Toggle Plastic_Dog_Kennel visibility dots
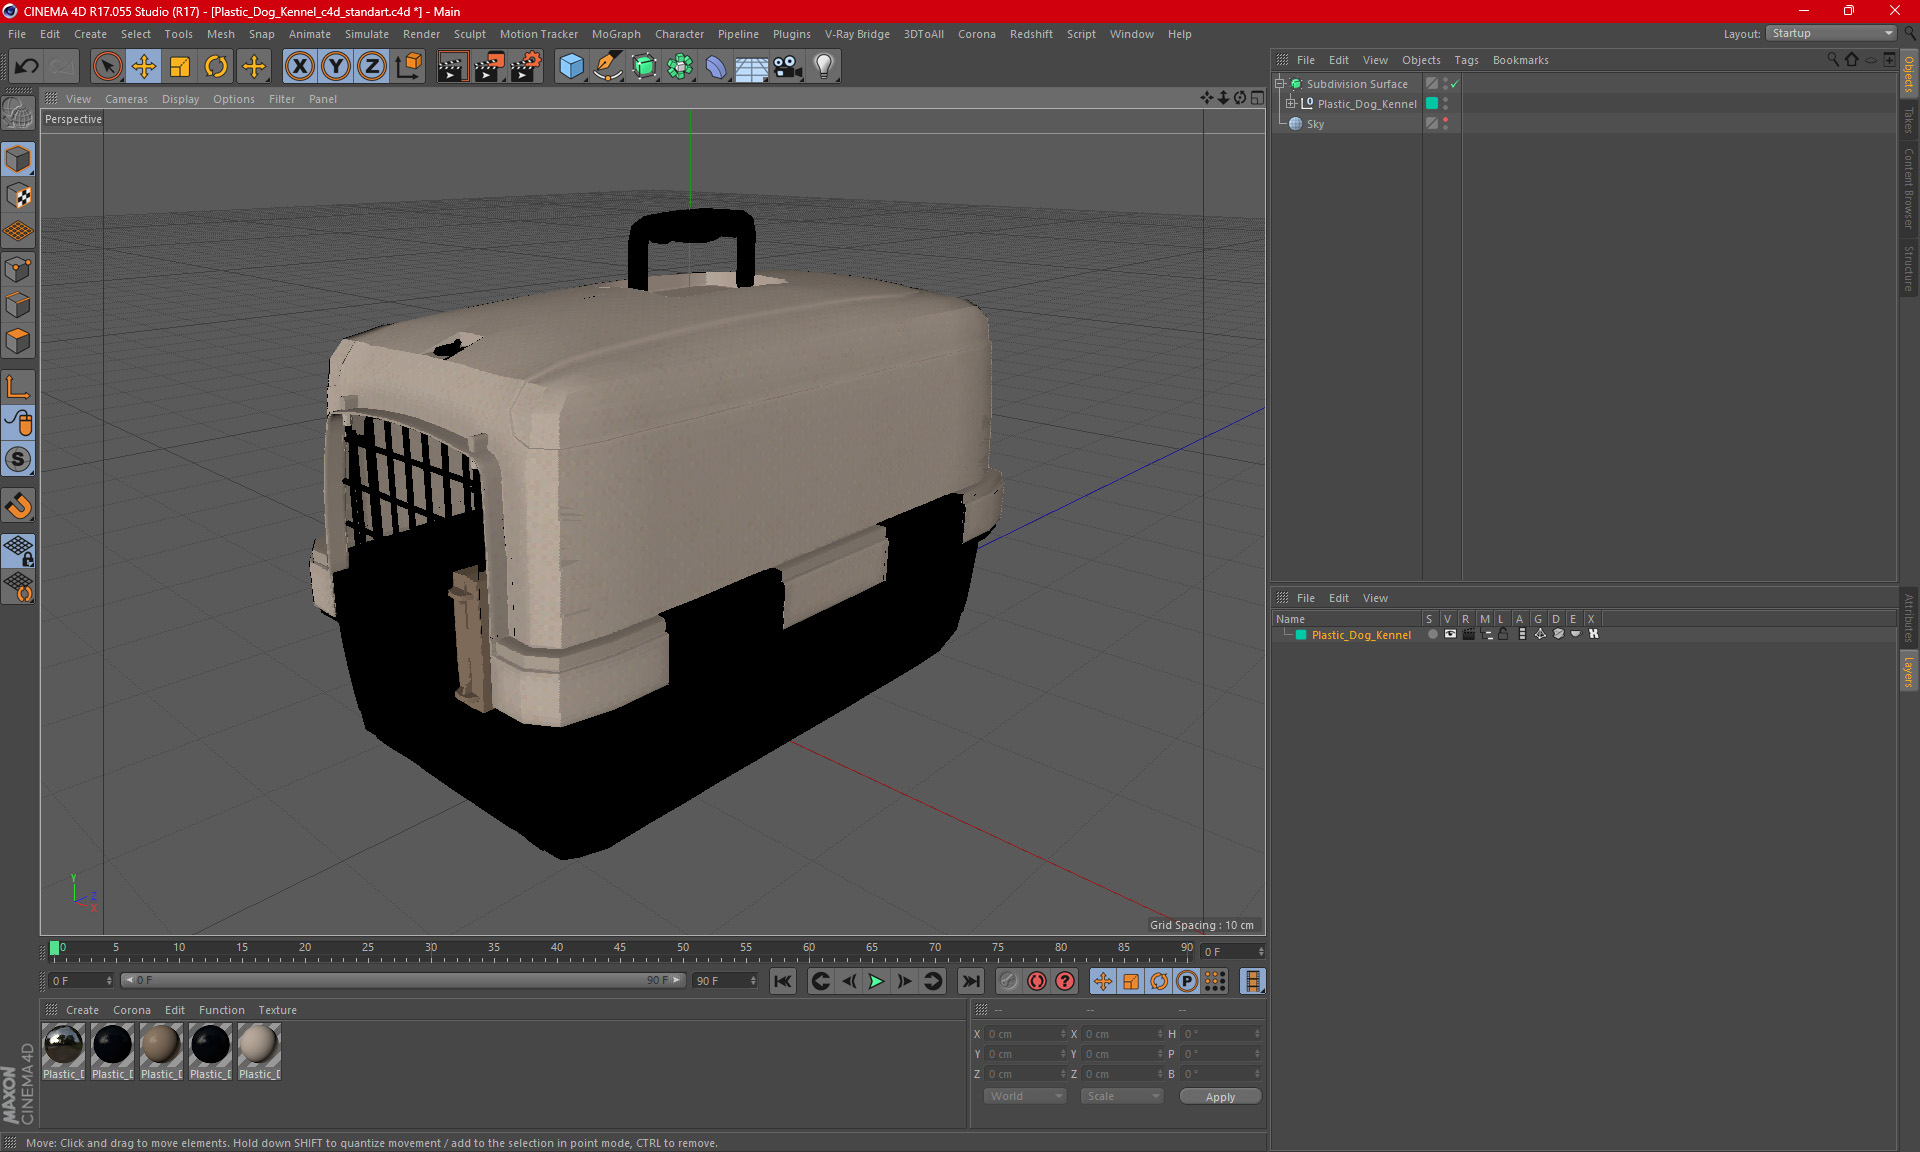This screenshot has width=1920, height=1152. coord(1446,104)
